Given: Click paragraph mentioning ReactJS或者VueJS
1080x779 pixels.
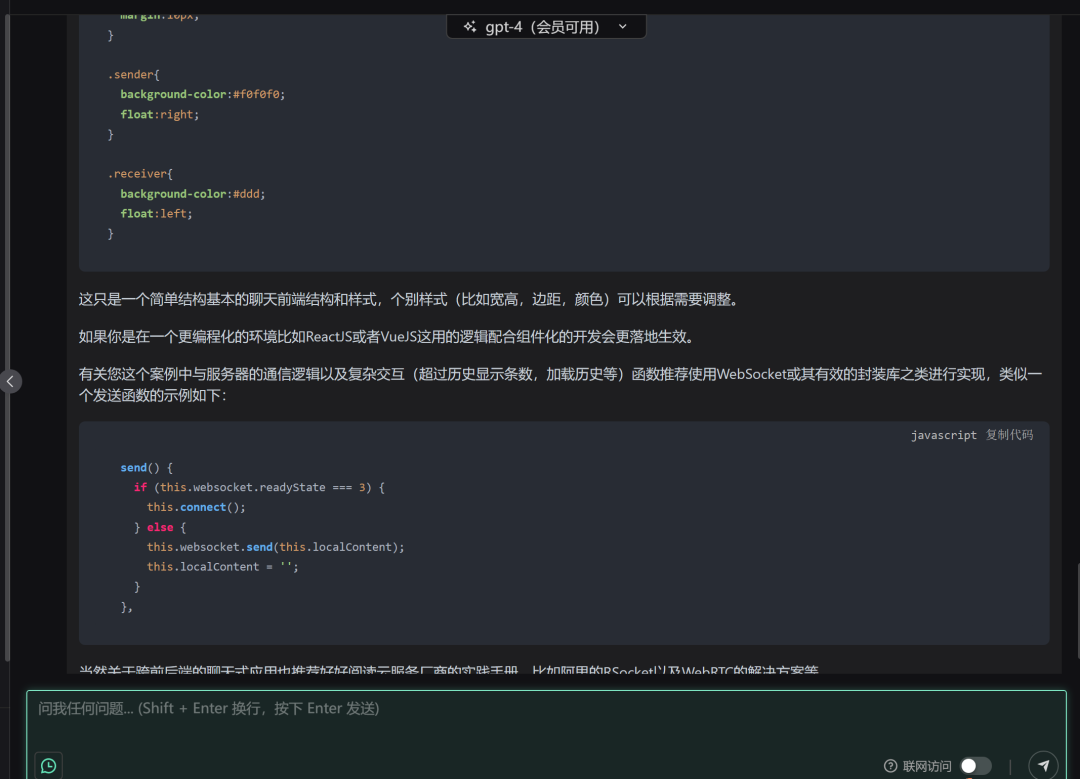Looking at the screenshot, I should click(388, 337).
